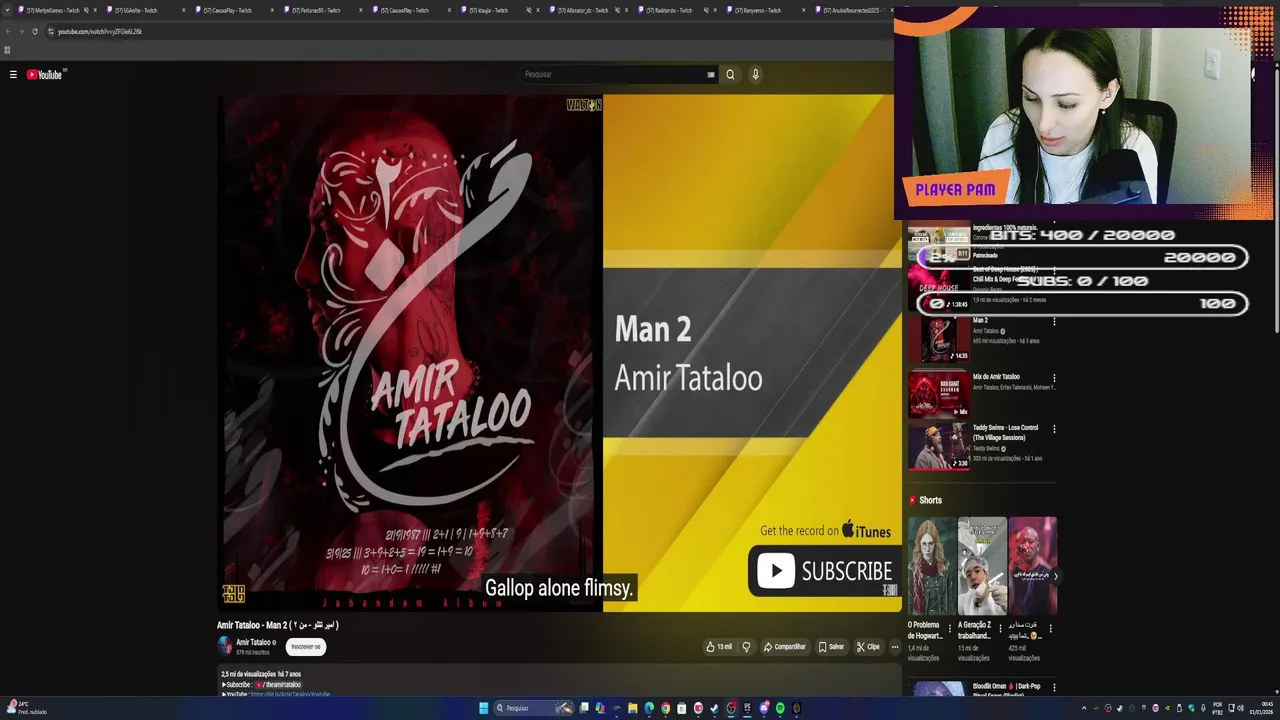Open Teddy Swims Lose Control video title
The width and height of the screenshot is (1280, 720).
point(1005,432)
